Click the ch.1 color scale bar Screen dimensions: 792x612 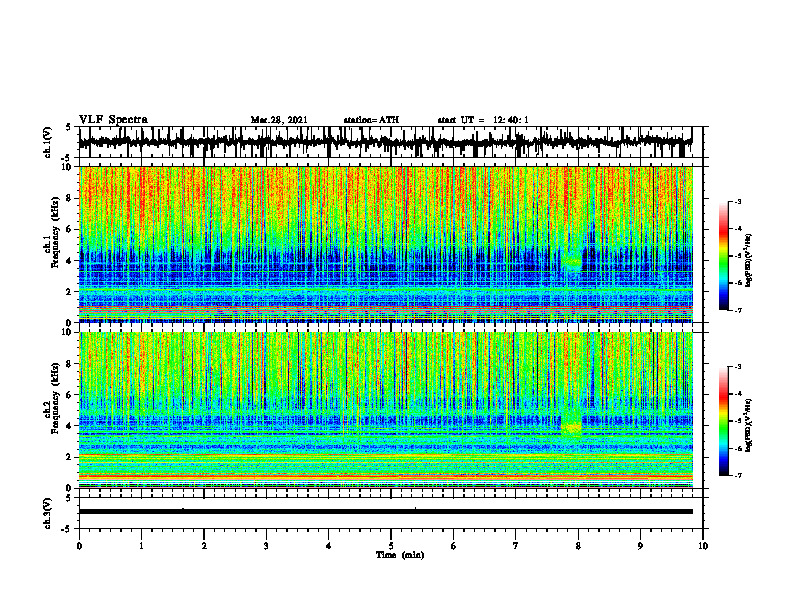click(x=723, y=256)
